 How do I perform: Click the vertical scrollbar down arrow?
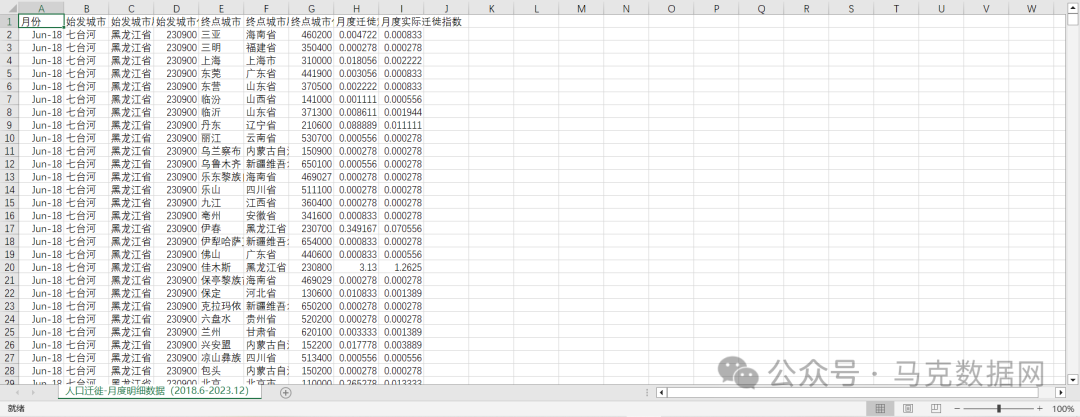click(x=1072, y=379)
